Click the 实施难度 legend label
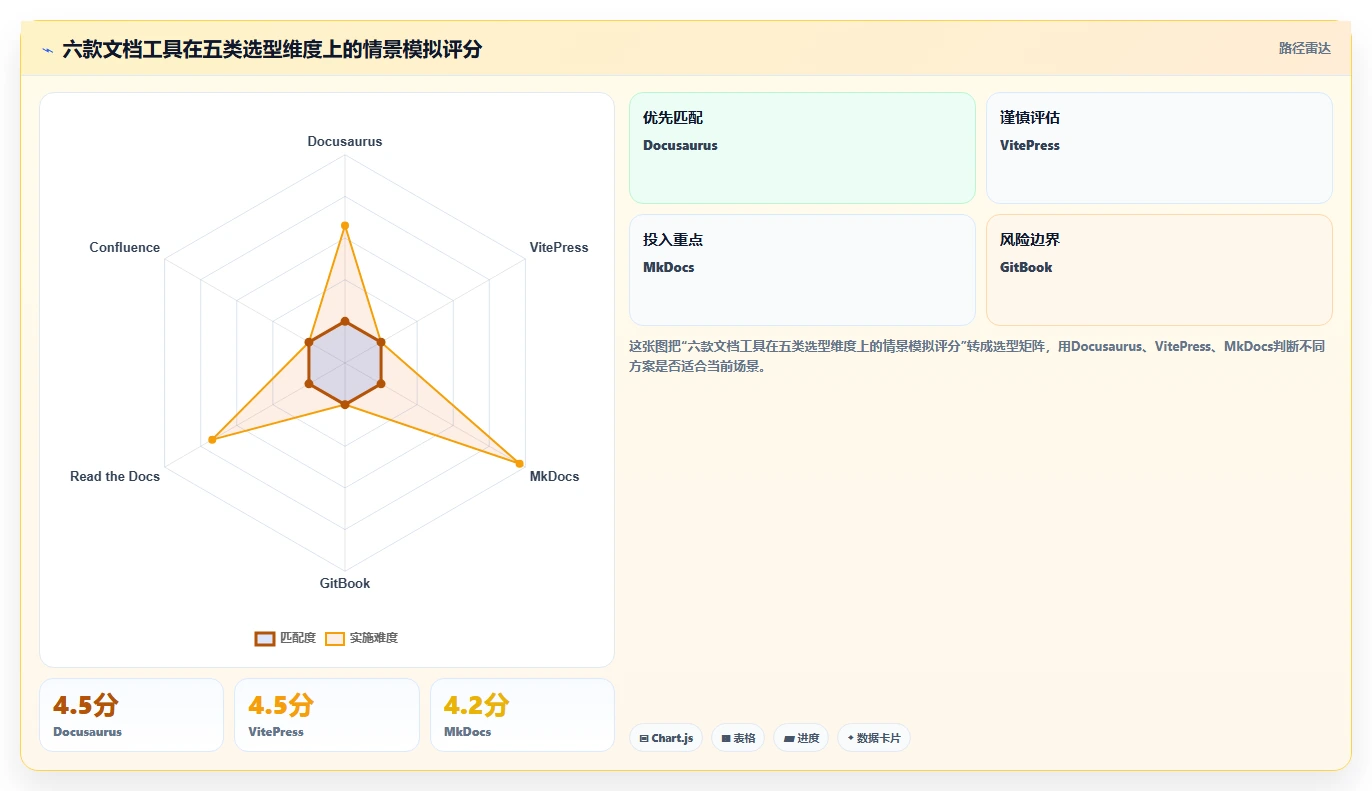1372x791 pixels. tap(373, 638)
